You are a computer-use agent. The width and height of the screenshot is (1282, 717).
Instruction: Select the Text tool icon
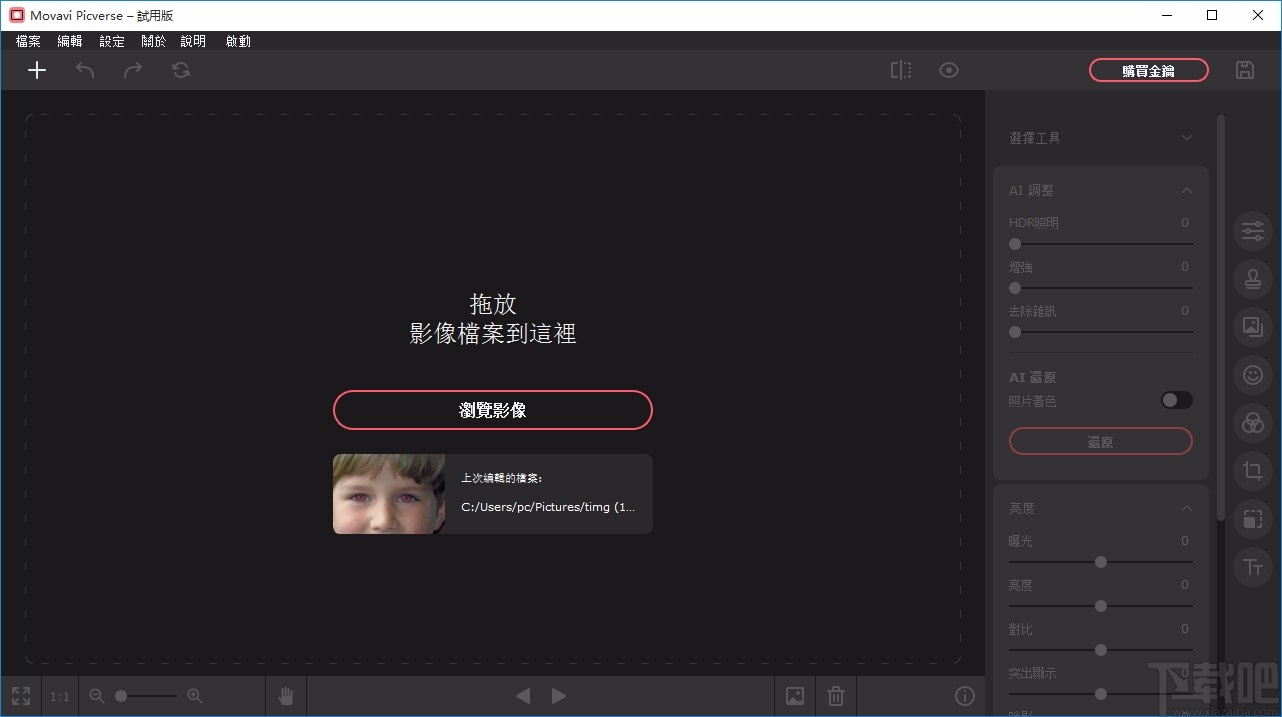1253,567
